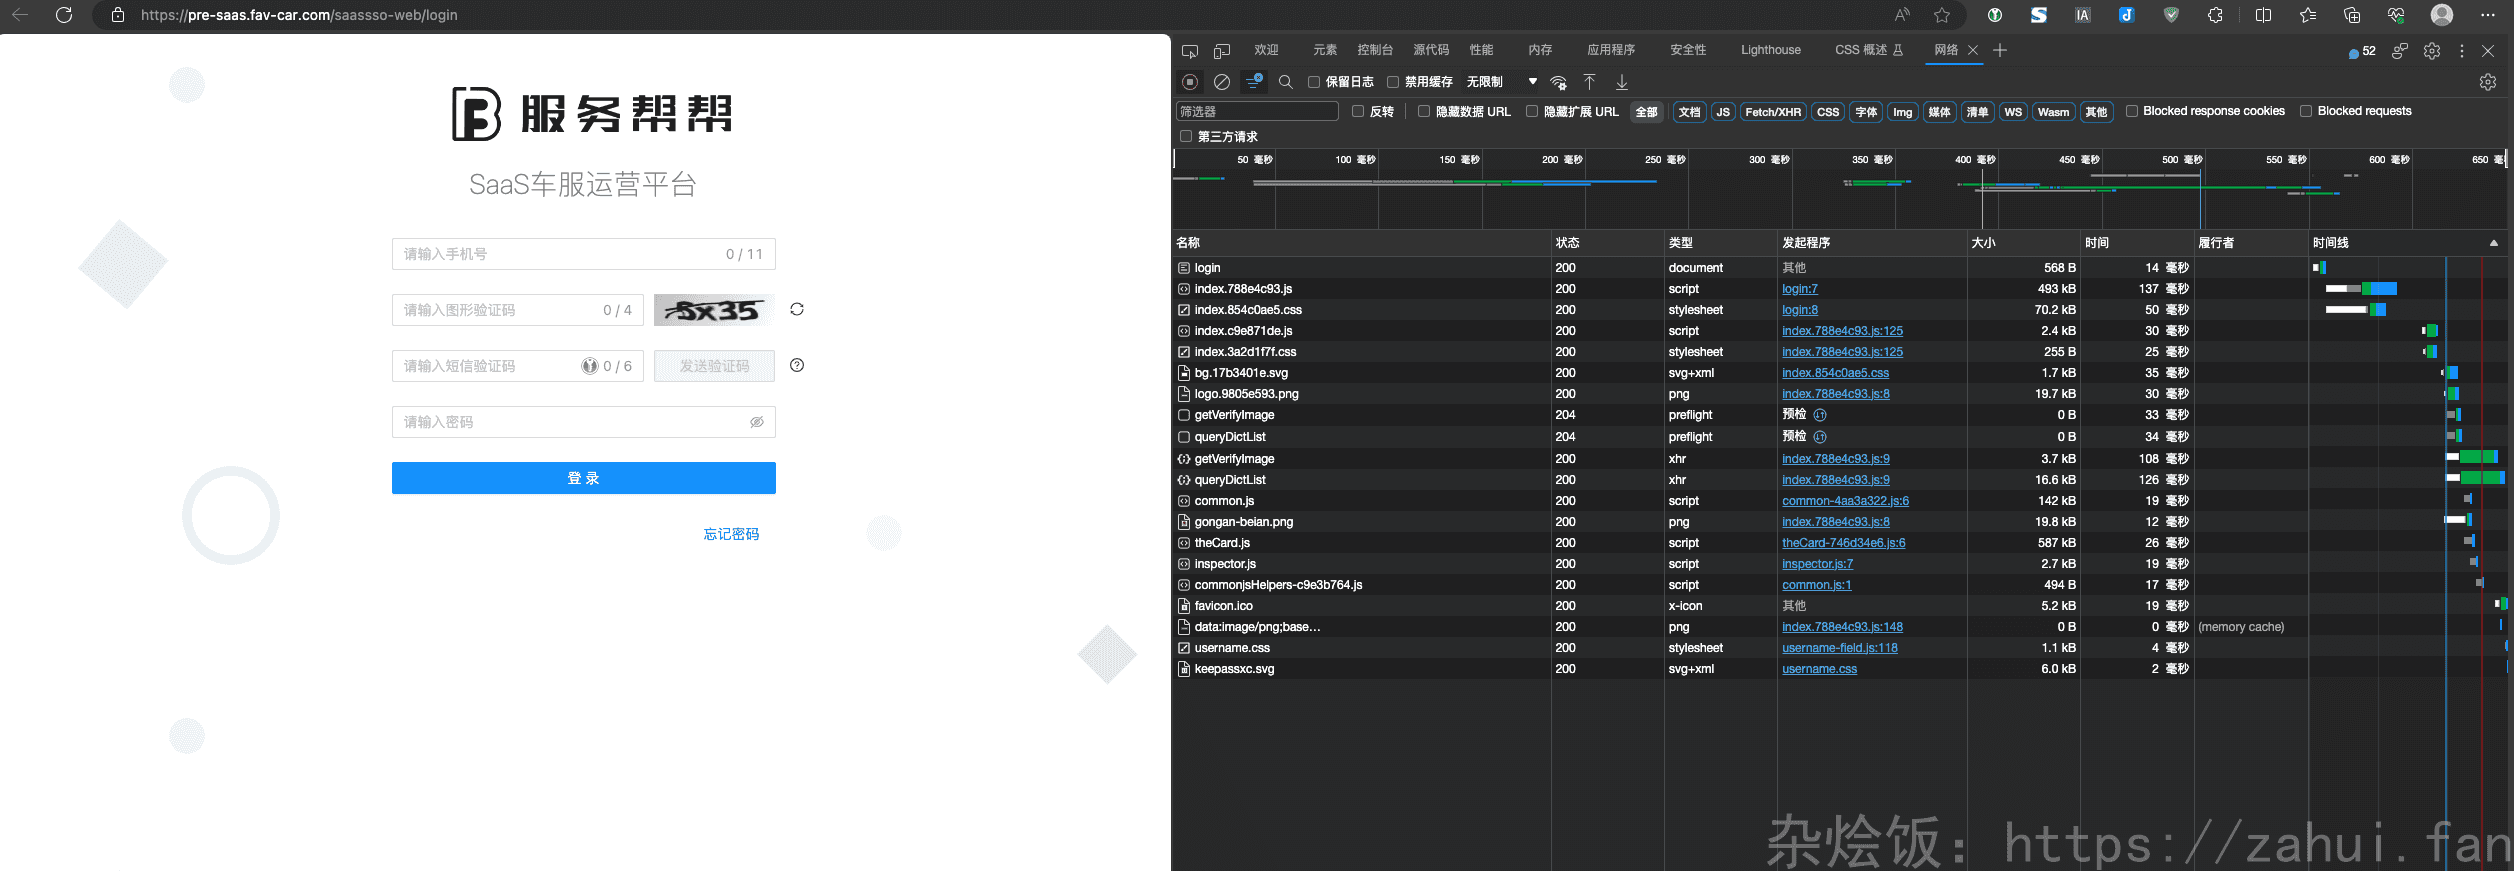Clear the network log
This screenshot has width=2514, height=871.
[1221, 82]
